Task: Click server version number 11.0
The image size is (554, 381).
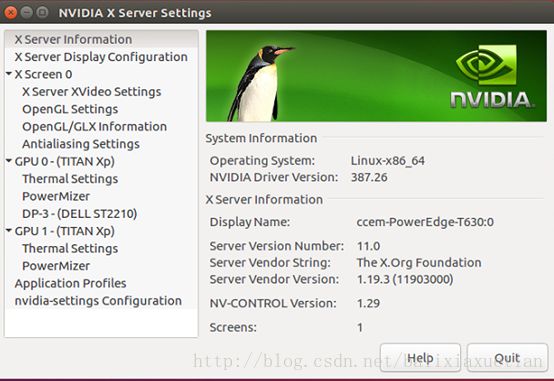Action: 369,246
